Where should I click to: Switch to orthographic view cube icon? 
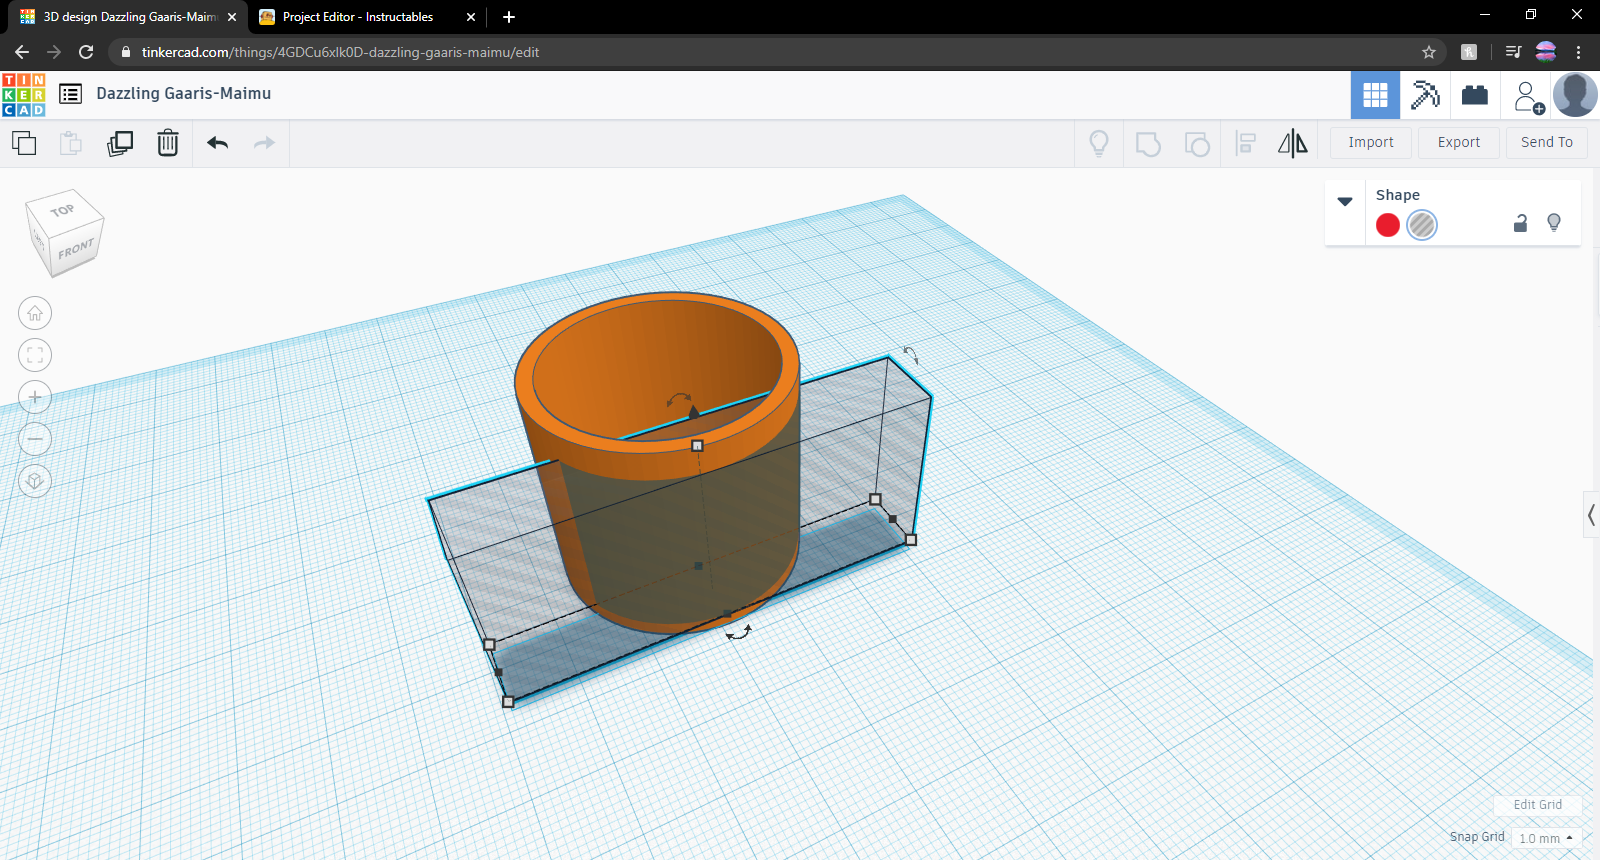pyautogui.click(x=35, y=481)
